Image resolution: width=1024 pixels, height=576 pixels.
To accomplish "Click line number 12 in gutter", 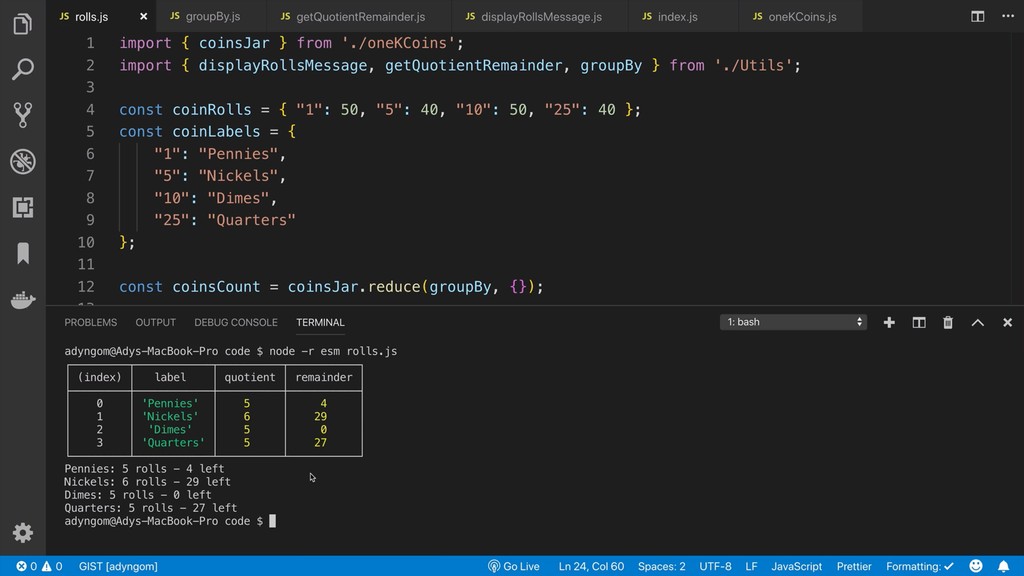I will 86,287.
